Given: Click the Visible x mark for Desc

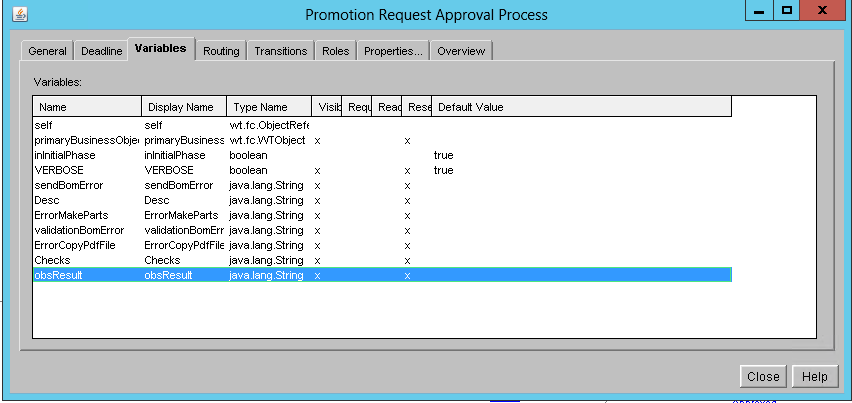Looking at the screenshot, I should coord(317,201).
